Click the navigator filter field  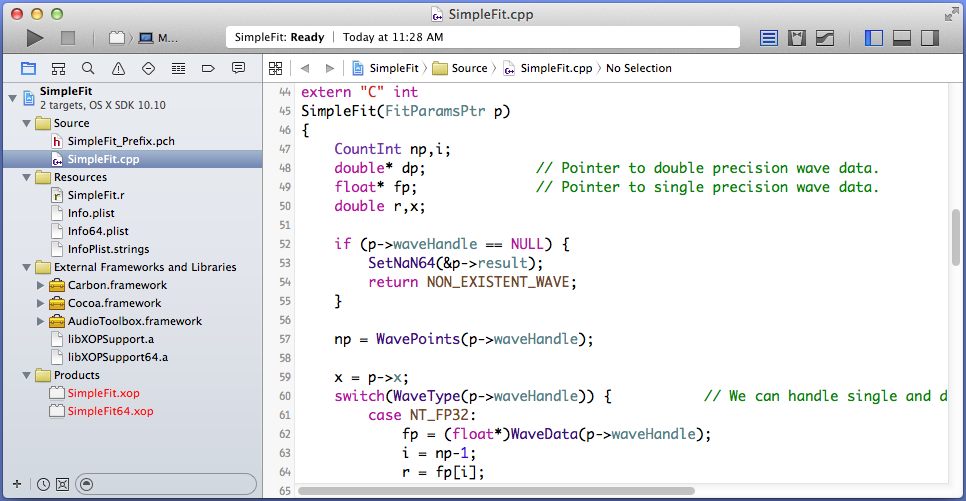pyautogui.click(x=166, y=484)
